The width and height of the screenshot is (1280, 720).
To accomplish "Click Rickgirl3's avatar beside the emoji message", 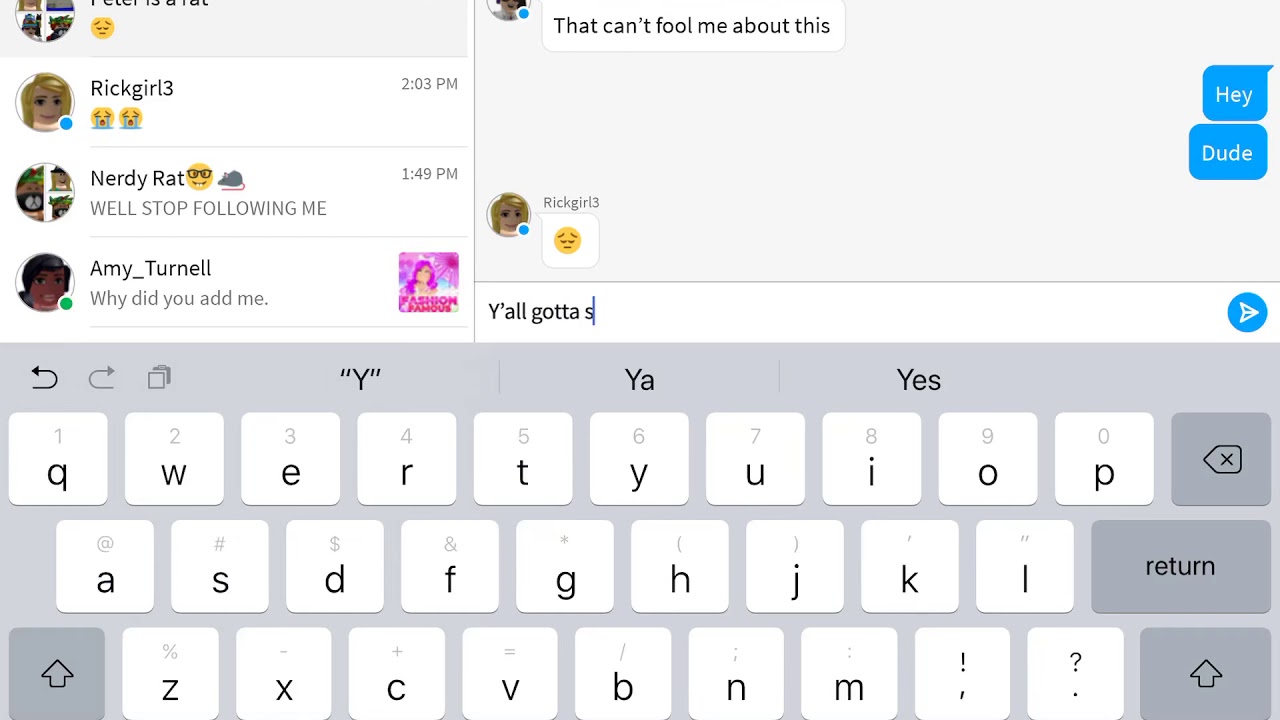I will click(509, 215).
